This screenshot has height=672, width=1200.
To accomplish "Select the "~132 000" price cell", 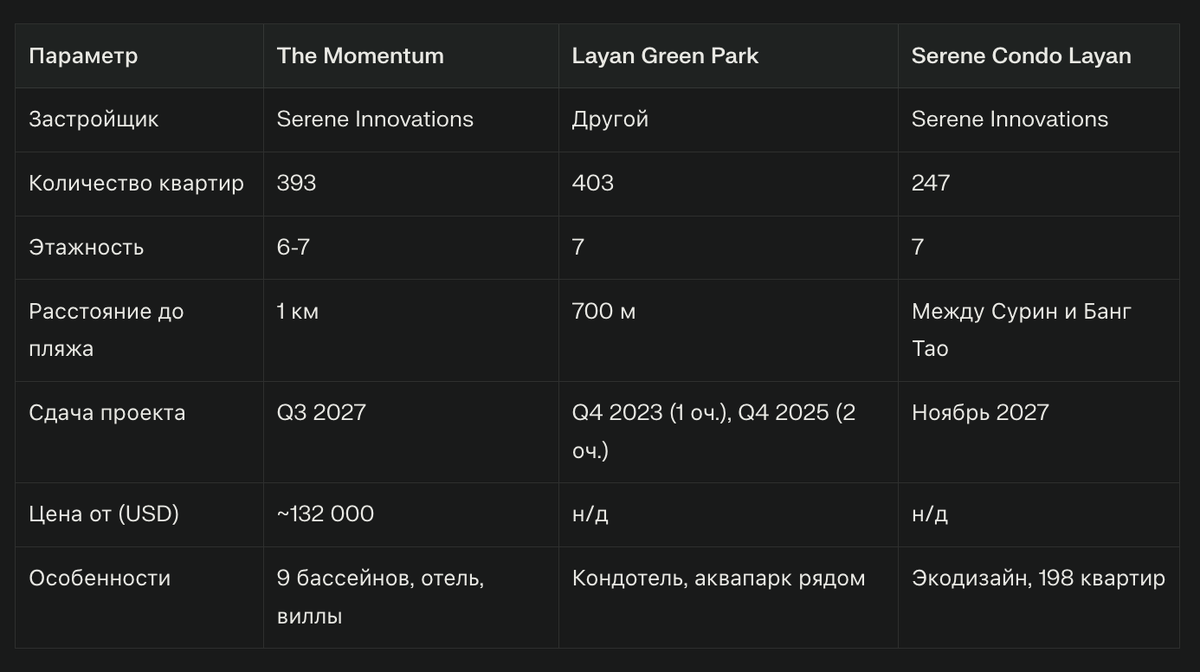I will point(325,514).
